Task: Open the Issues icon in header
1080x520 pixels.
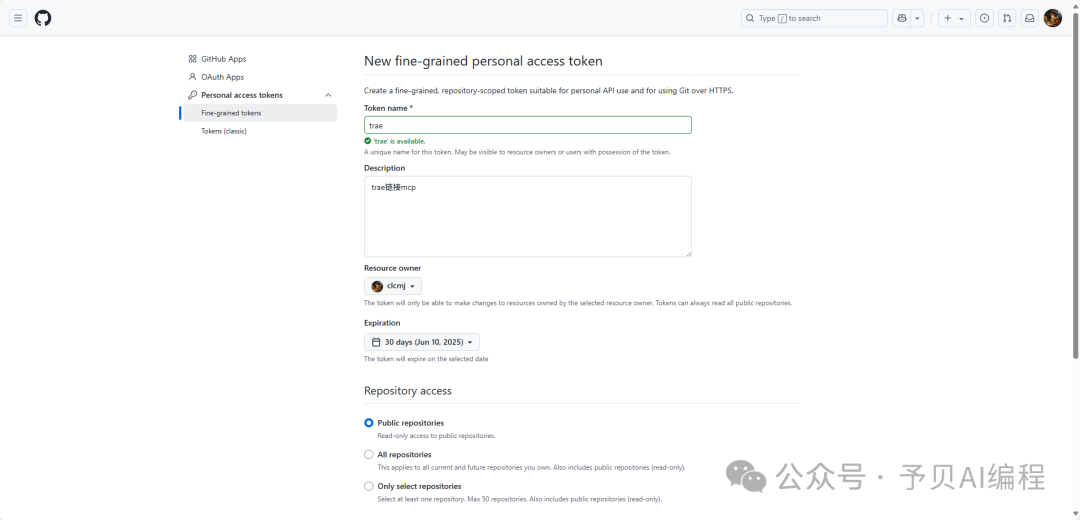Action: click(x=985, y=18)
